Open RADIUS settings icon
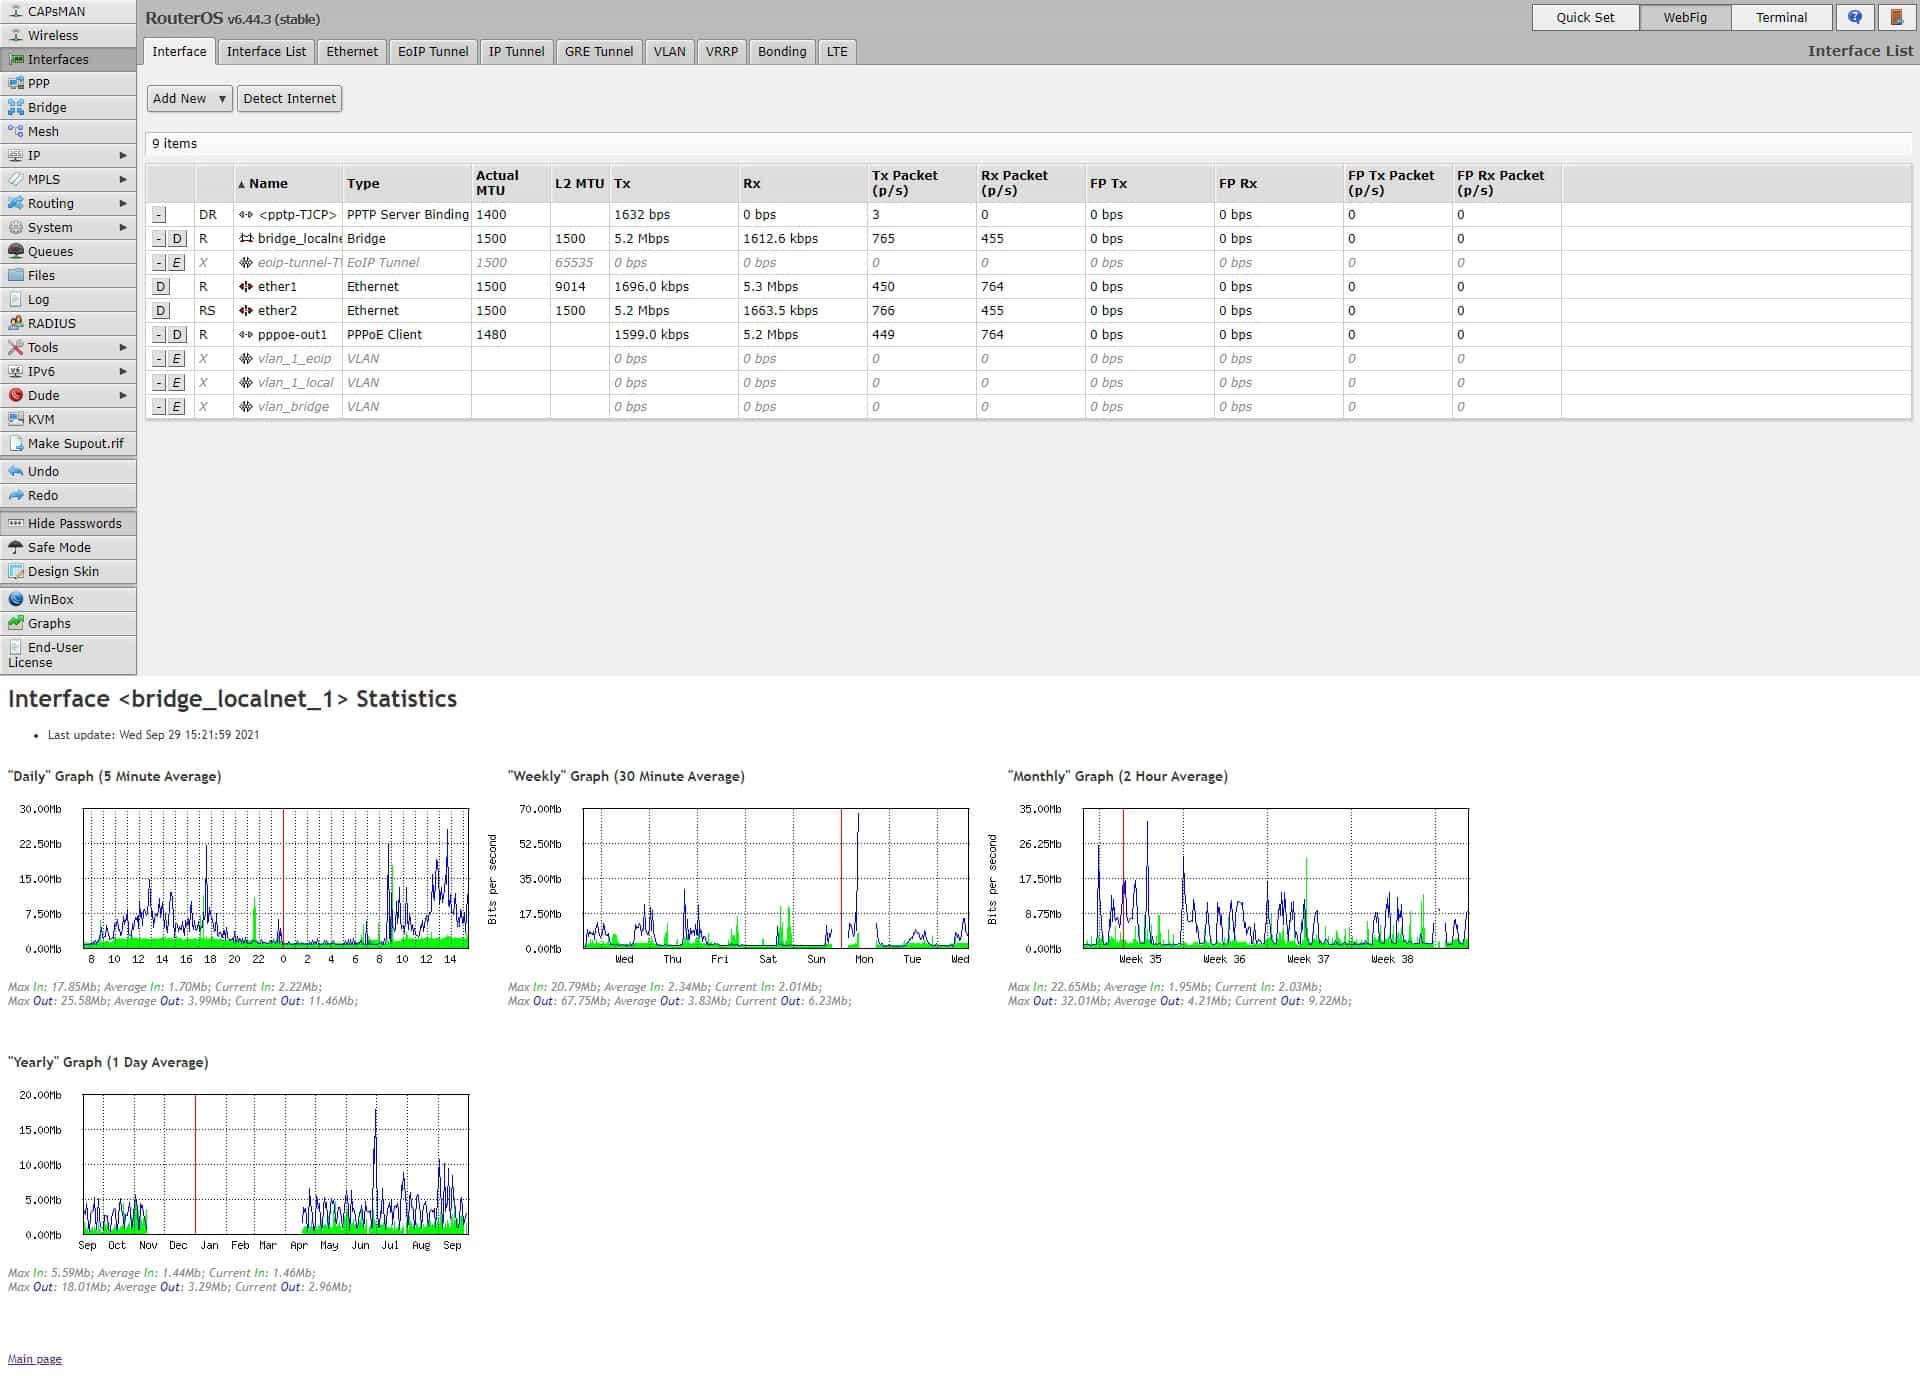Viewport: 1920px width, 1376px height. pos(16,323)
